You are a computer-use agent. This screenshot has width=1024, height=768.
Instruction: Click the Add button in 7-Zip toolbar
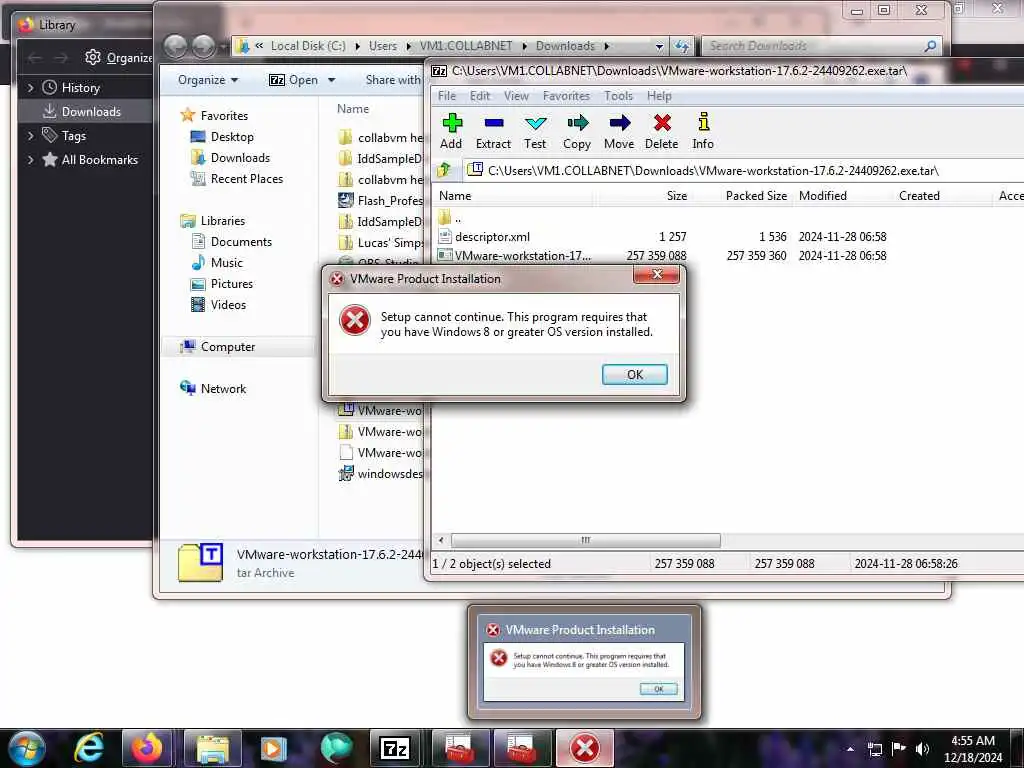coord(451,131)
